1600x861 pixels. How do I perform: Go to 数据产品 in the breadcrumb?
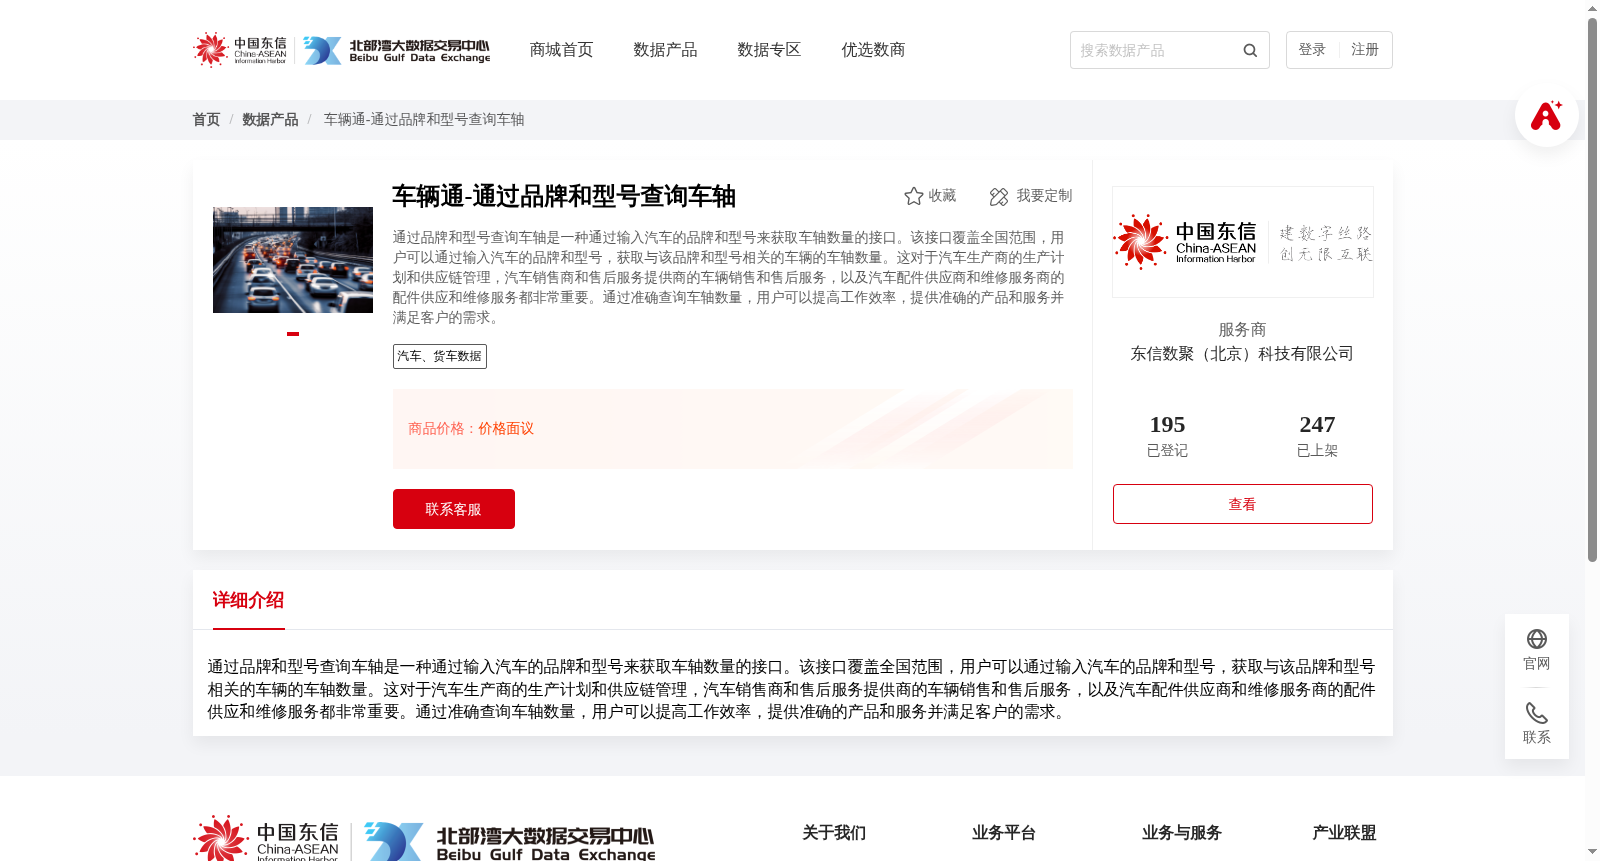coord(270,119)
